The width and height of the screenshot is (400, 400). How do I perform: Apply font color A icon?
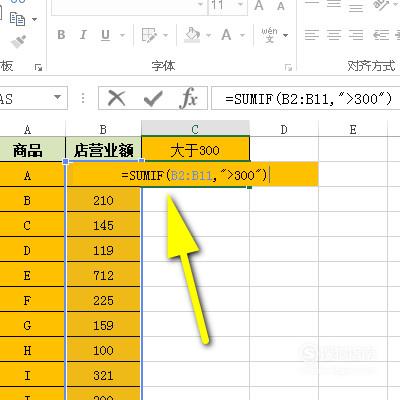coord(226,35)
